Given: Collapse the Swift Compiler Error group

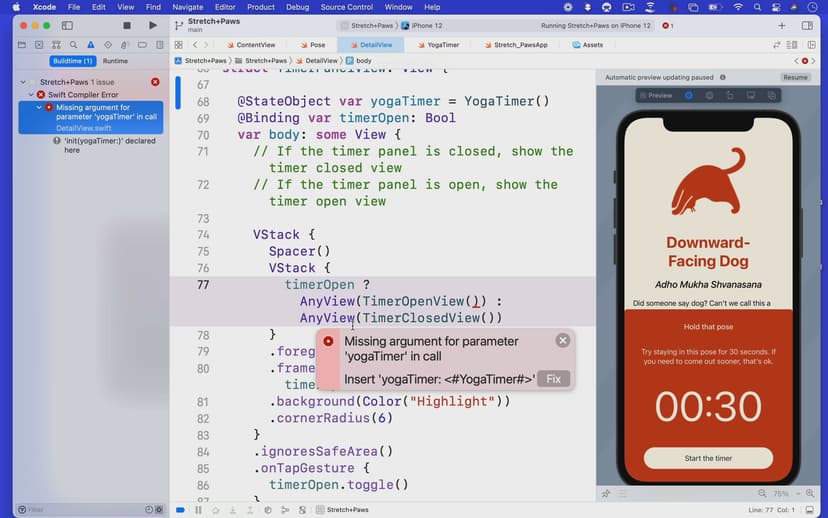Looking at the screenshot, I should point(30,95).
